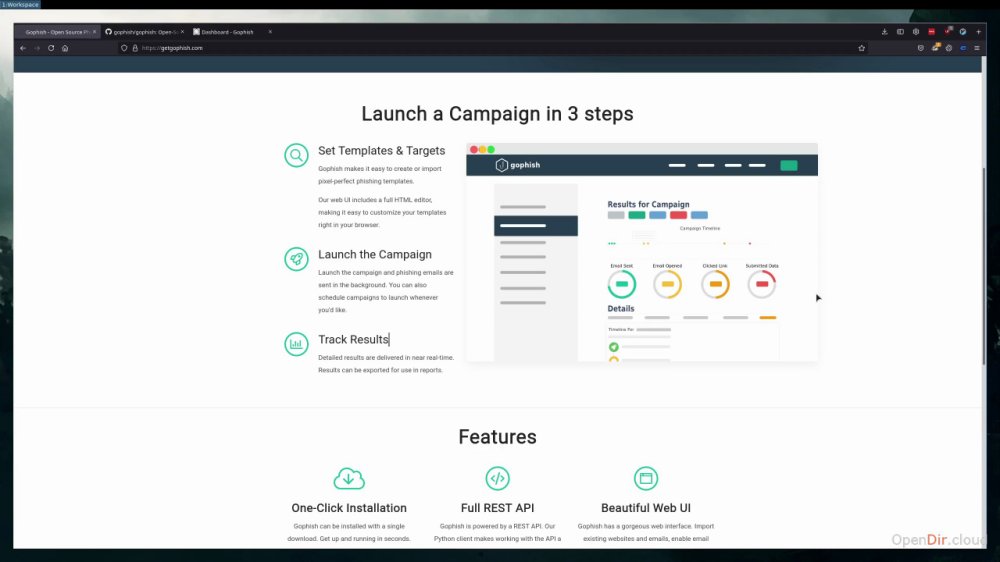Reload the getgophish.com page
This screenshot has height=562, width=1000.
[x=51, y=48]
